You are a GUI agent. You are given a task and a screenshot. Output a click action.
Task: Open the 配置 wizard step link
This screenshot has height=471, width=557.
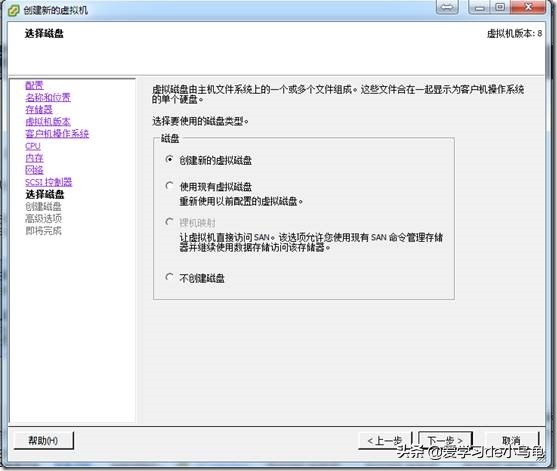(34, 85)
